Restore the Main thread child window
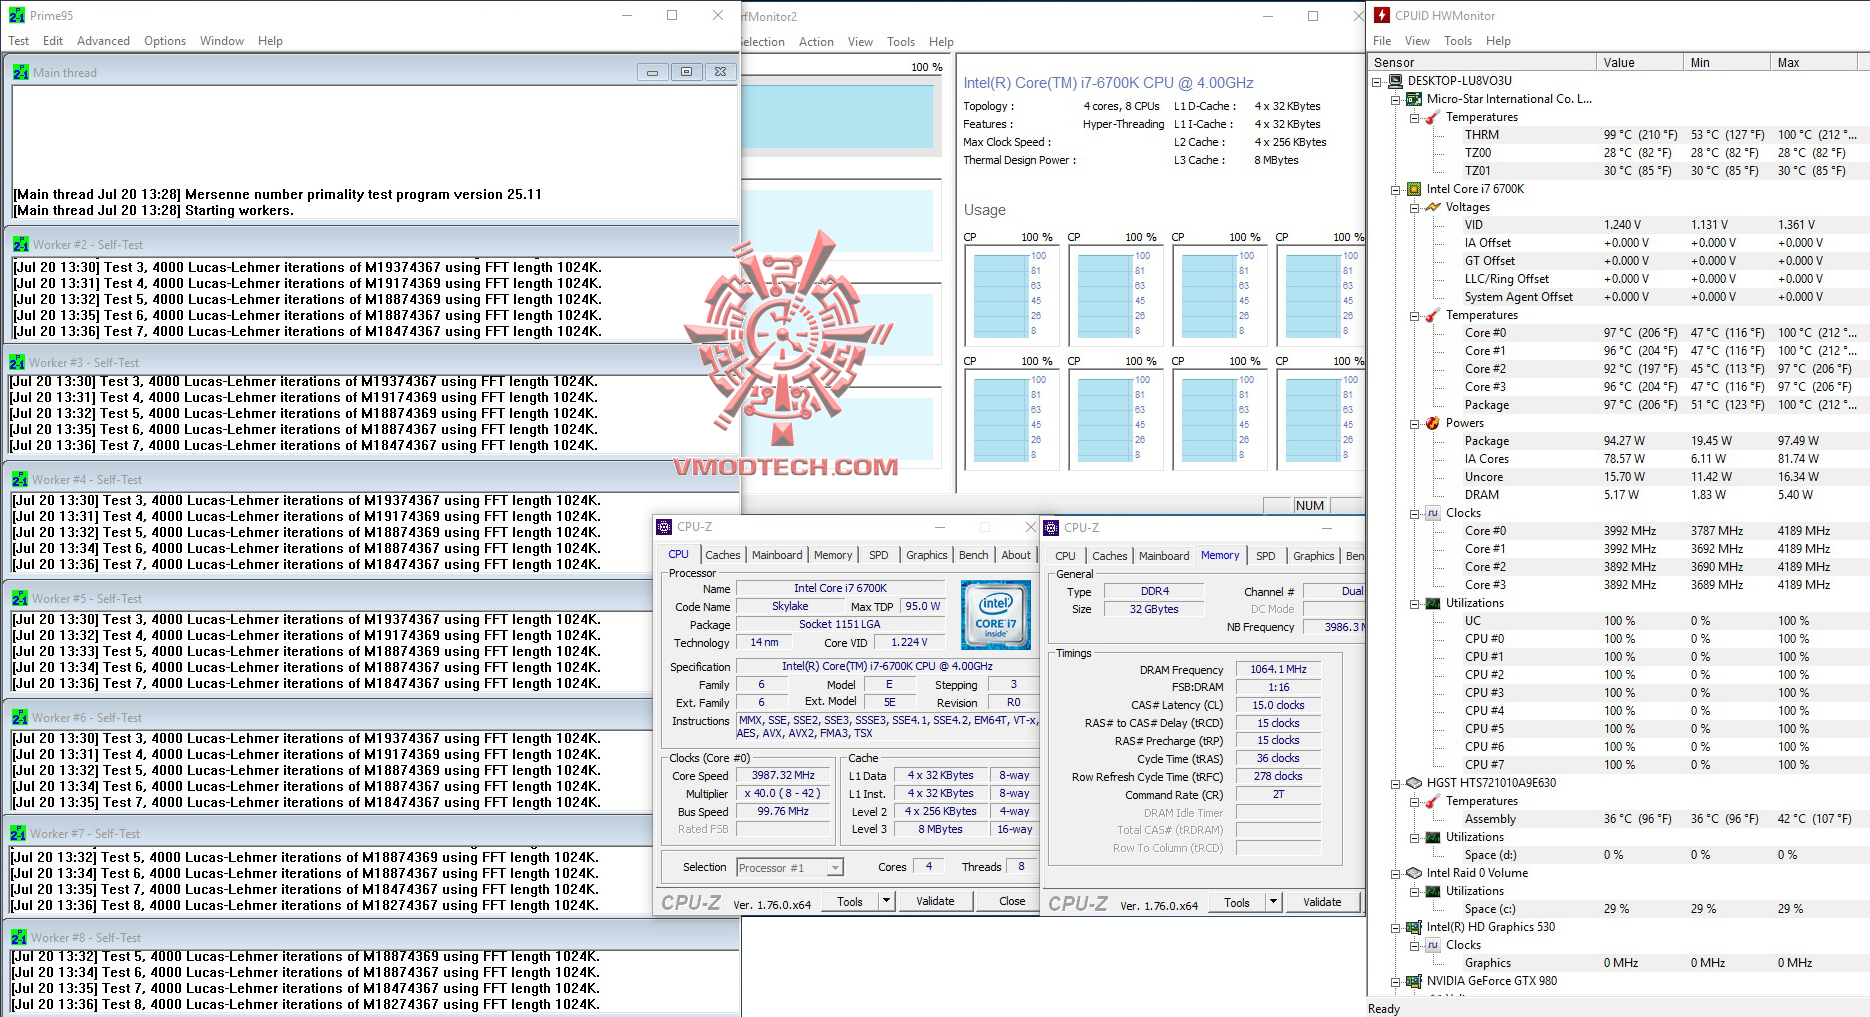Viewport: 1870px width, 1017px height. coord(686,72)
